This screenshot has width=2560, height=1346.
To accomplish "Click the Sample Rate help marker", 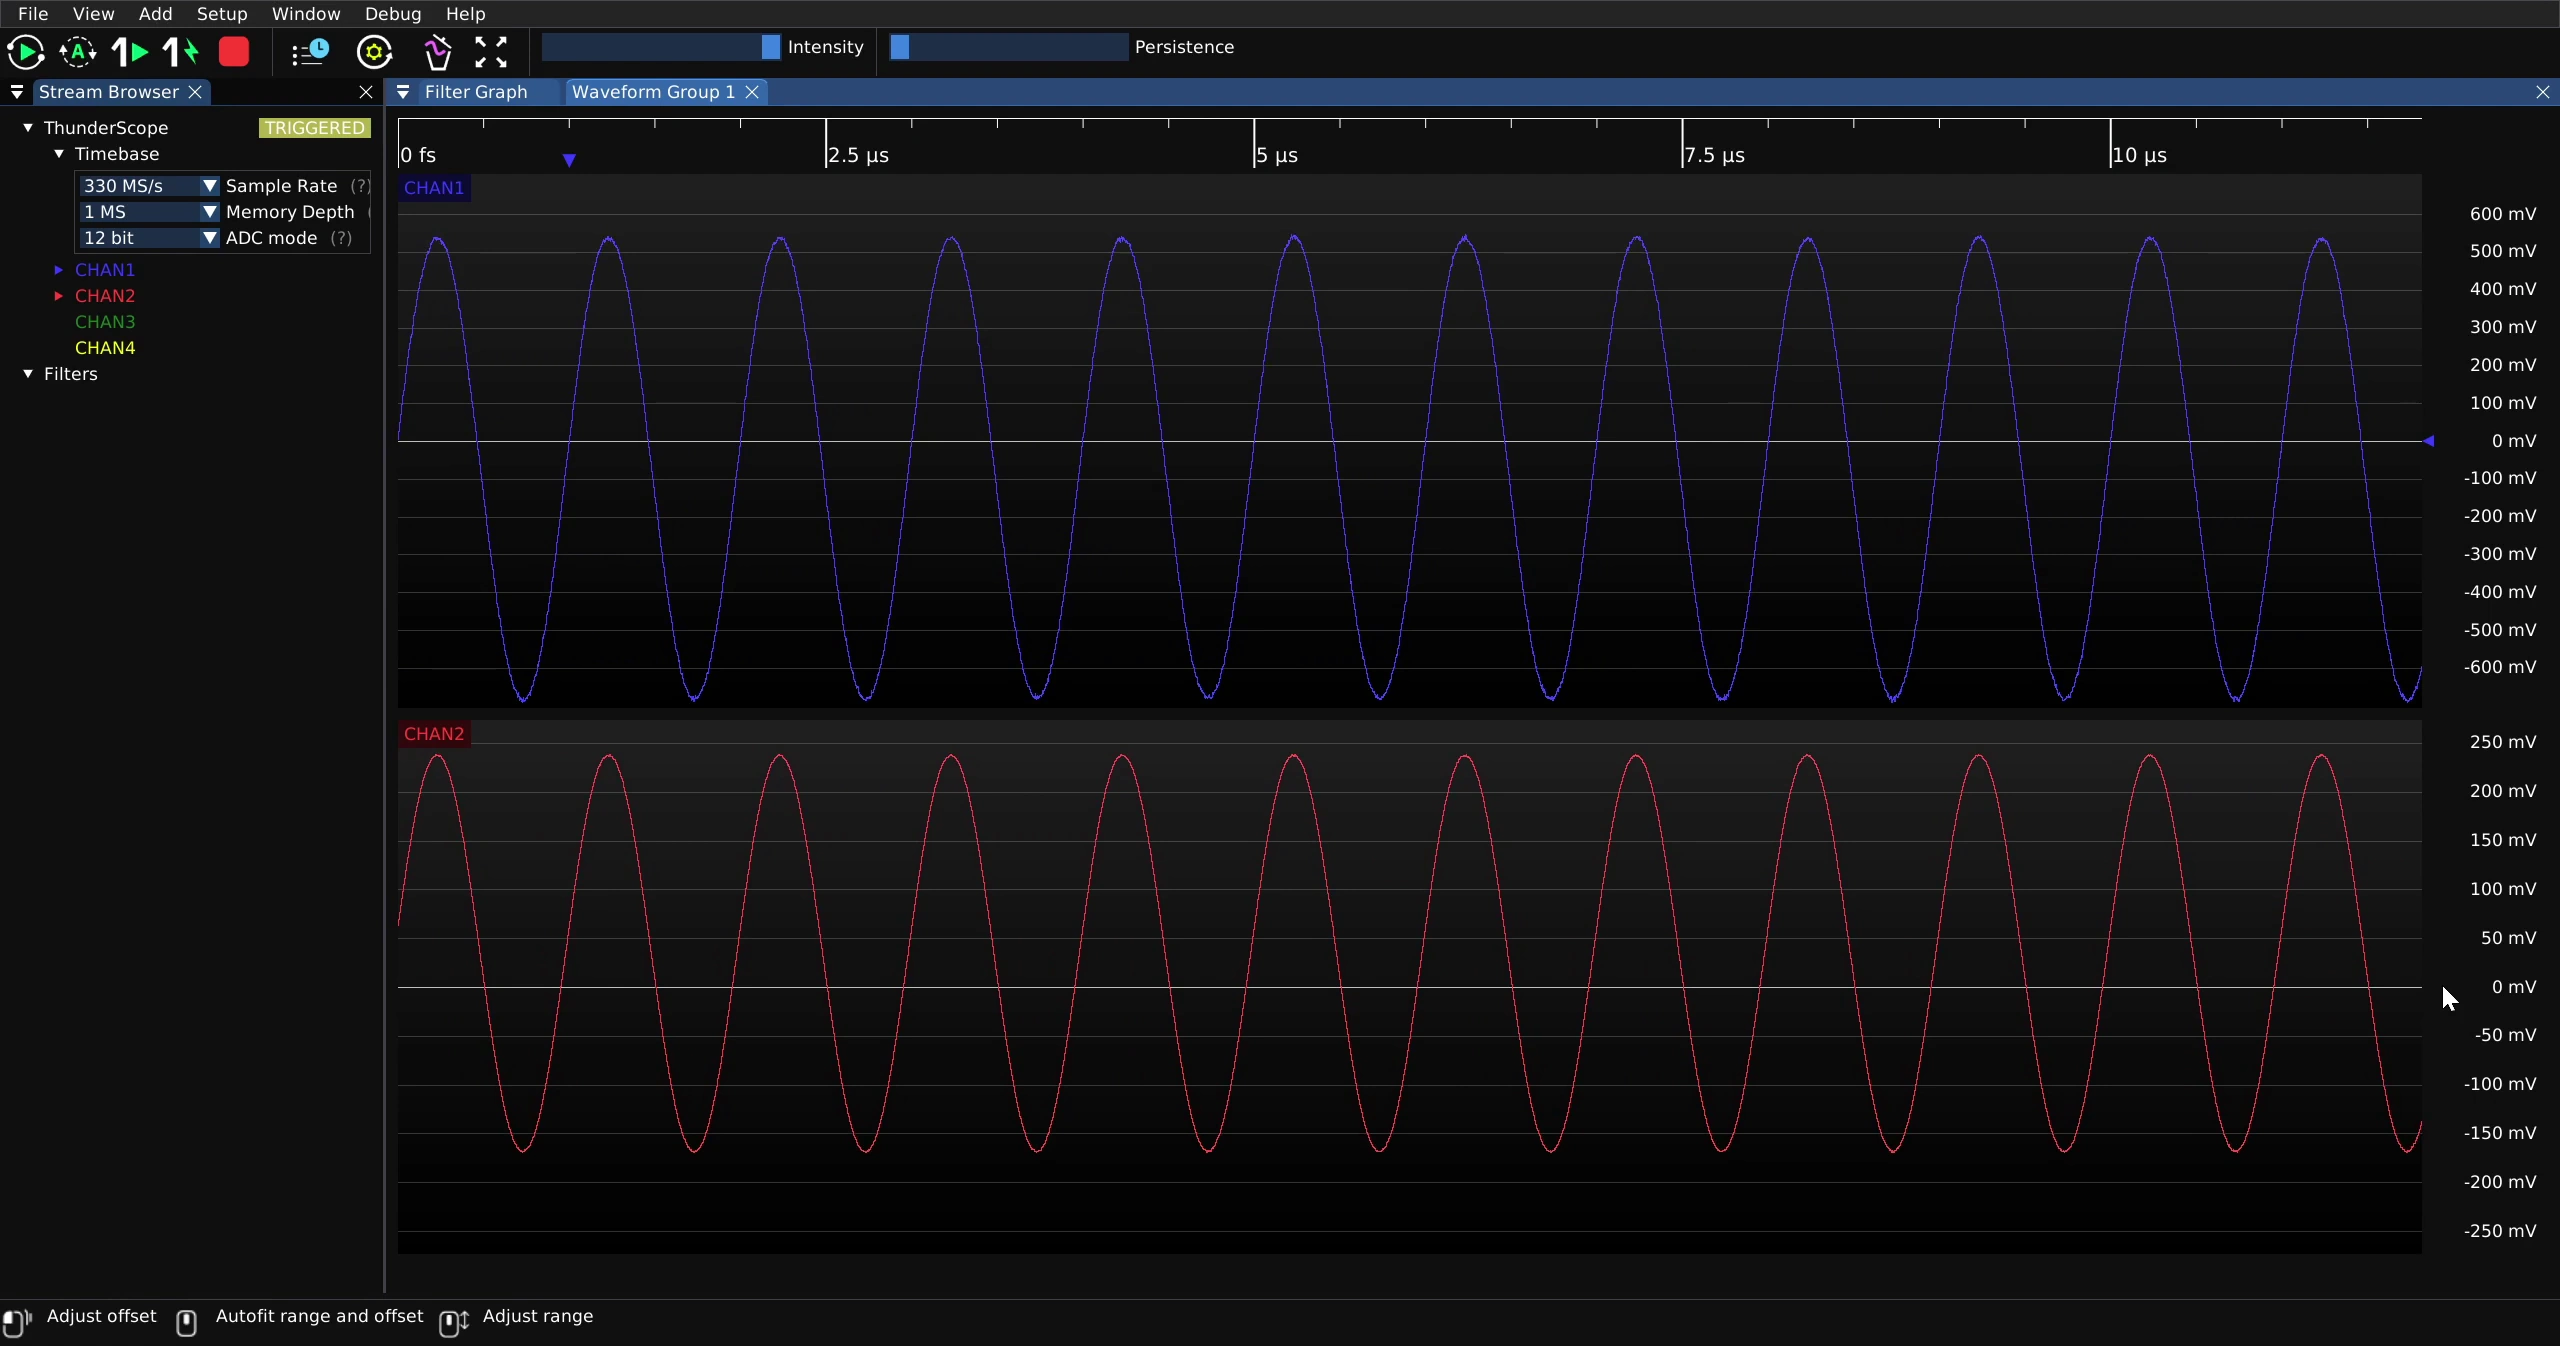I will point(360,186).
